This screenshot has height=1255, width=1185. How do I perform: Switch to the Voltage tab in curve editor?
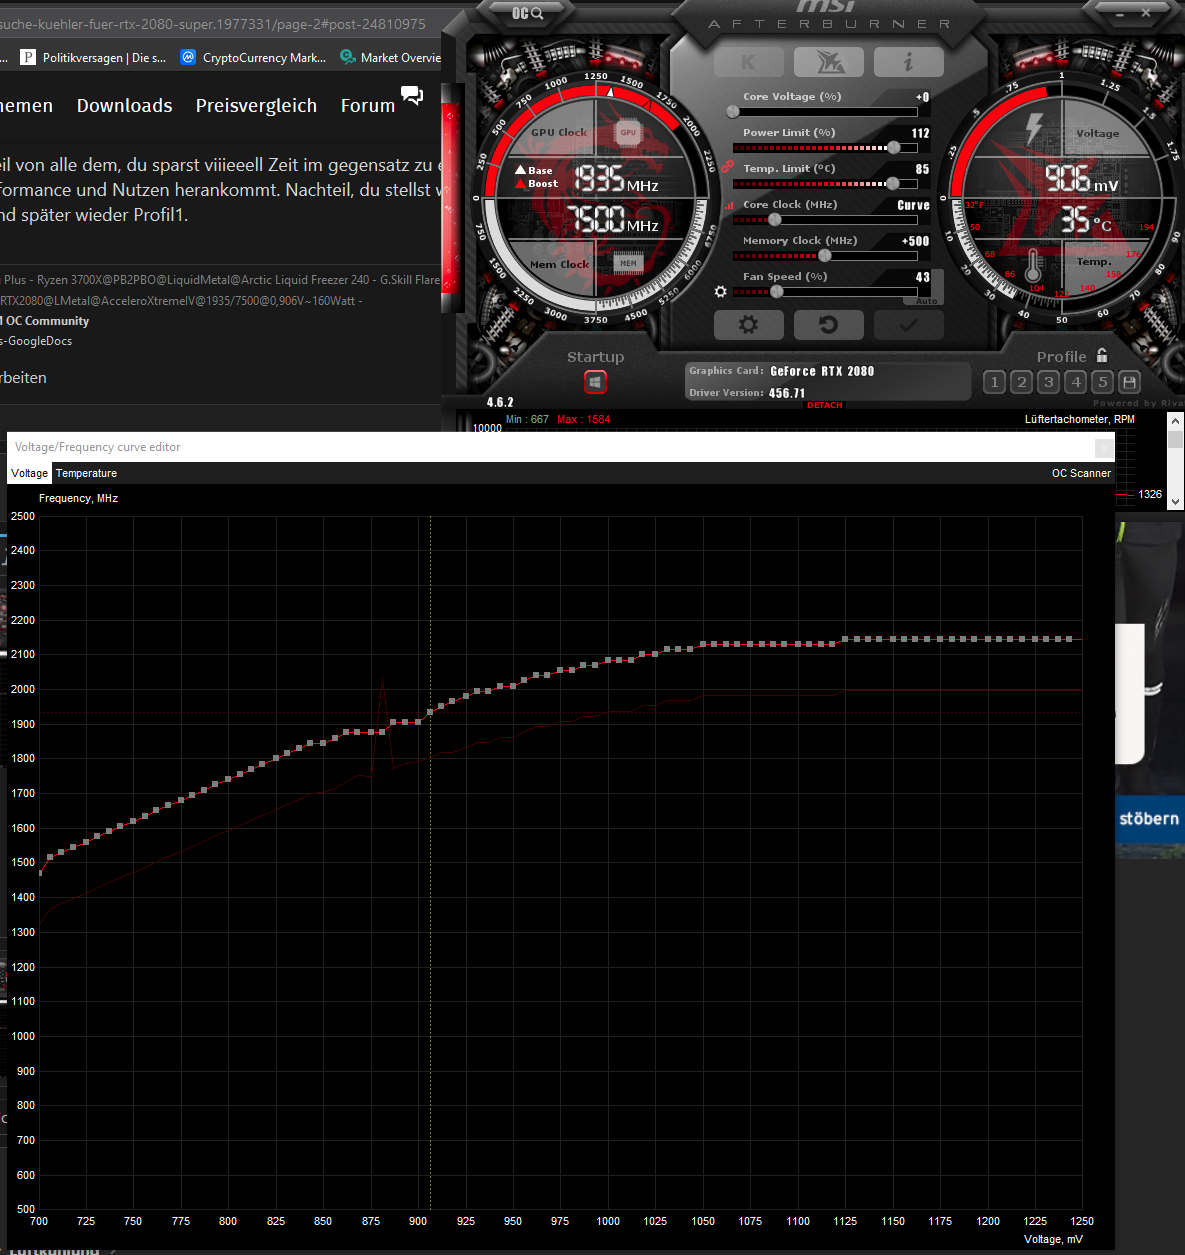(30, 473)
